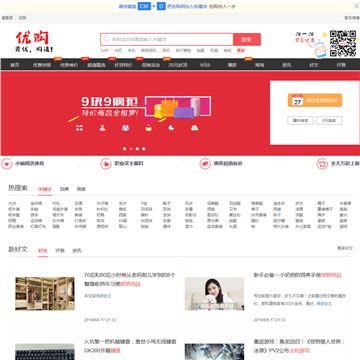The image size is (360, 360).
Task: Open the 首页 navigation item
Action: pyautogui.click(x=15, y=65)
